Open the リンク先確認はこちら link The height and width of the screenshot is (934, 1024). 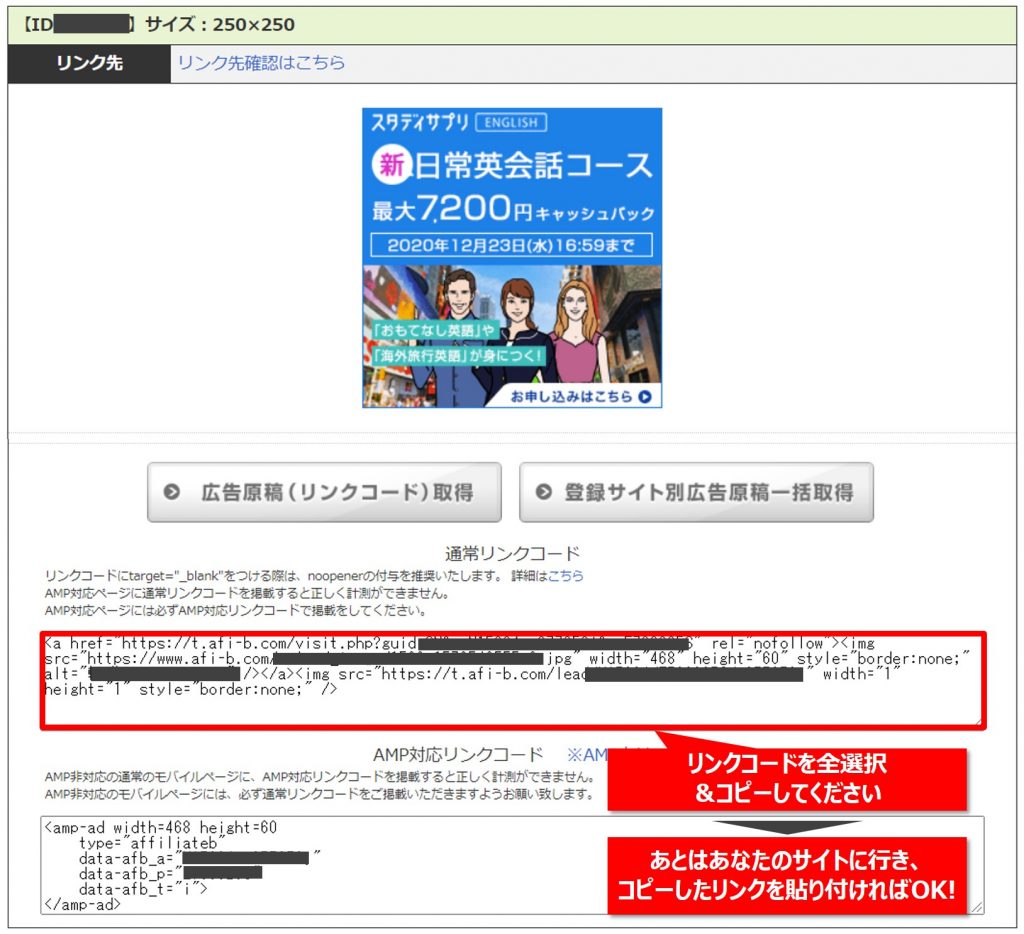click(261, 62)
